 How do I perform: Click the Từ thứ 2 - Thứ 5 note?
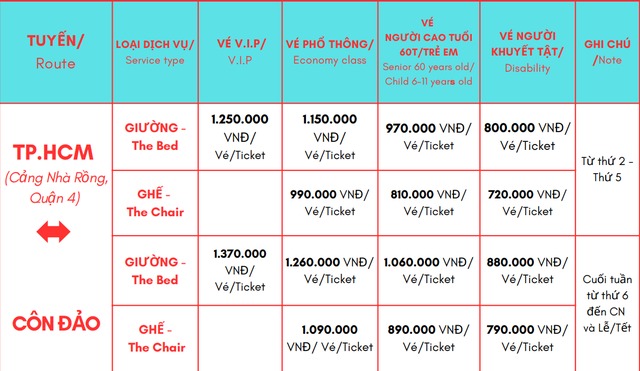pos(607,169)
